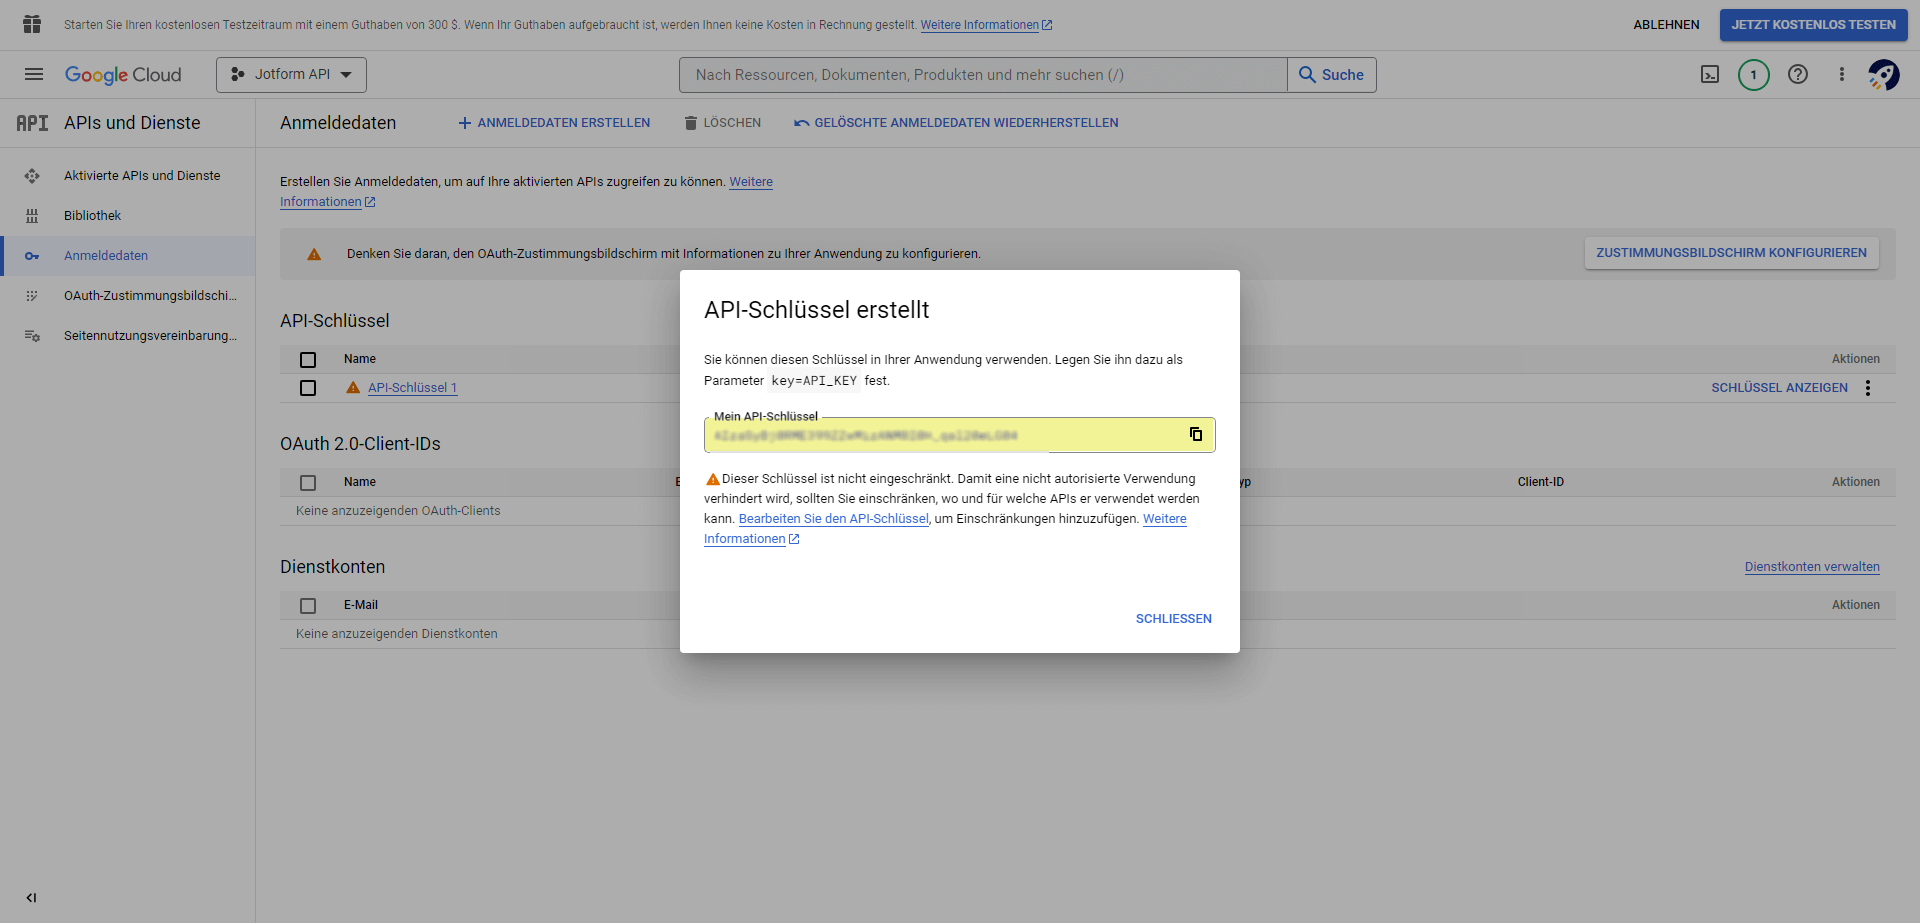Click the Bibliothek grid icon

pos(32,216)
